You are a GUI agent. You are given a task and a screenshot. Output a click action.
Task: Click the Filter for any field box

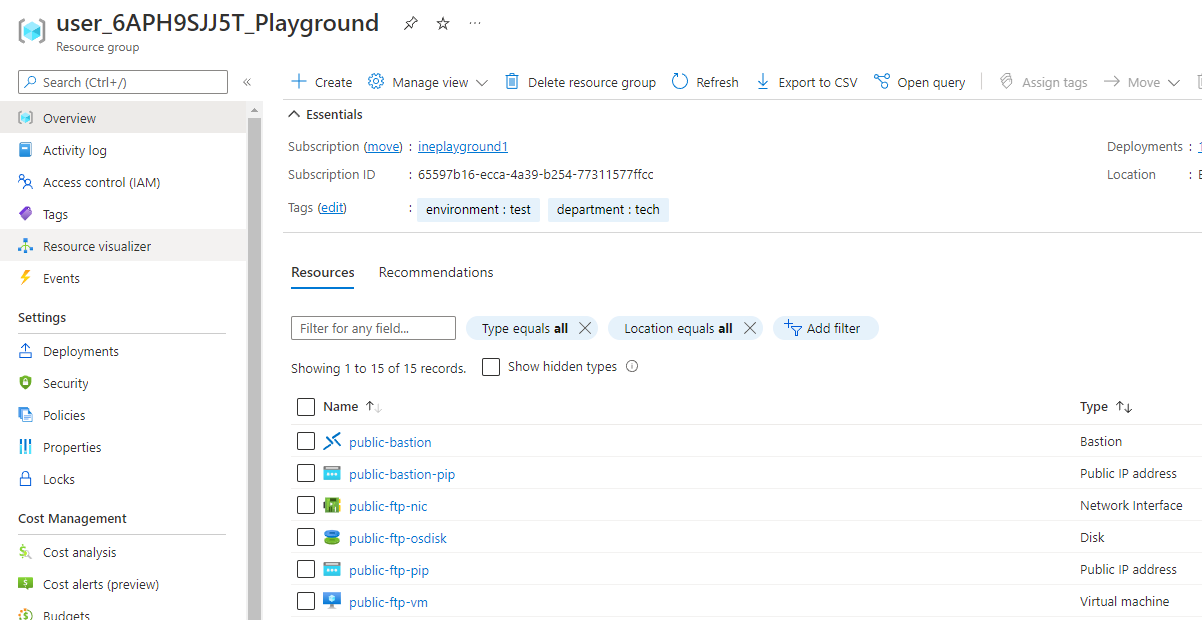click(373, 328)
